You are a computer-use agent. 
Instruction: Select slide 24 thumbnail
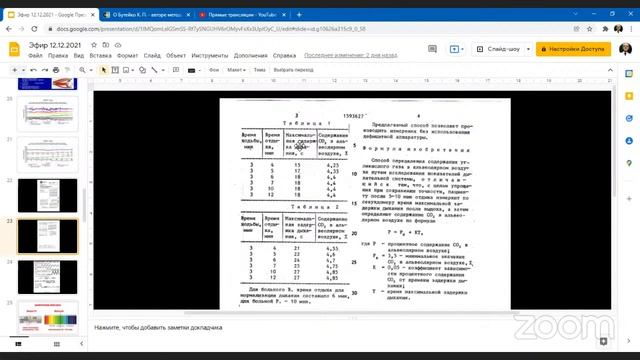[47, 277]
